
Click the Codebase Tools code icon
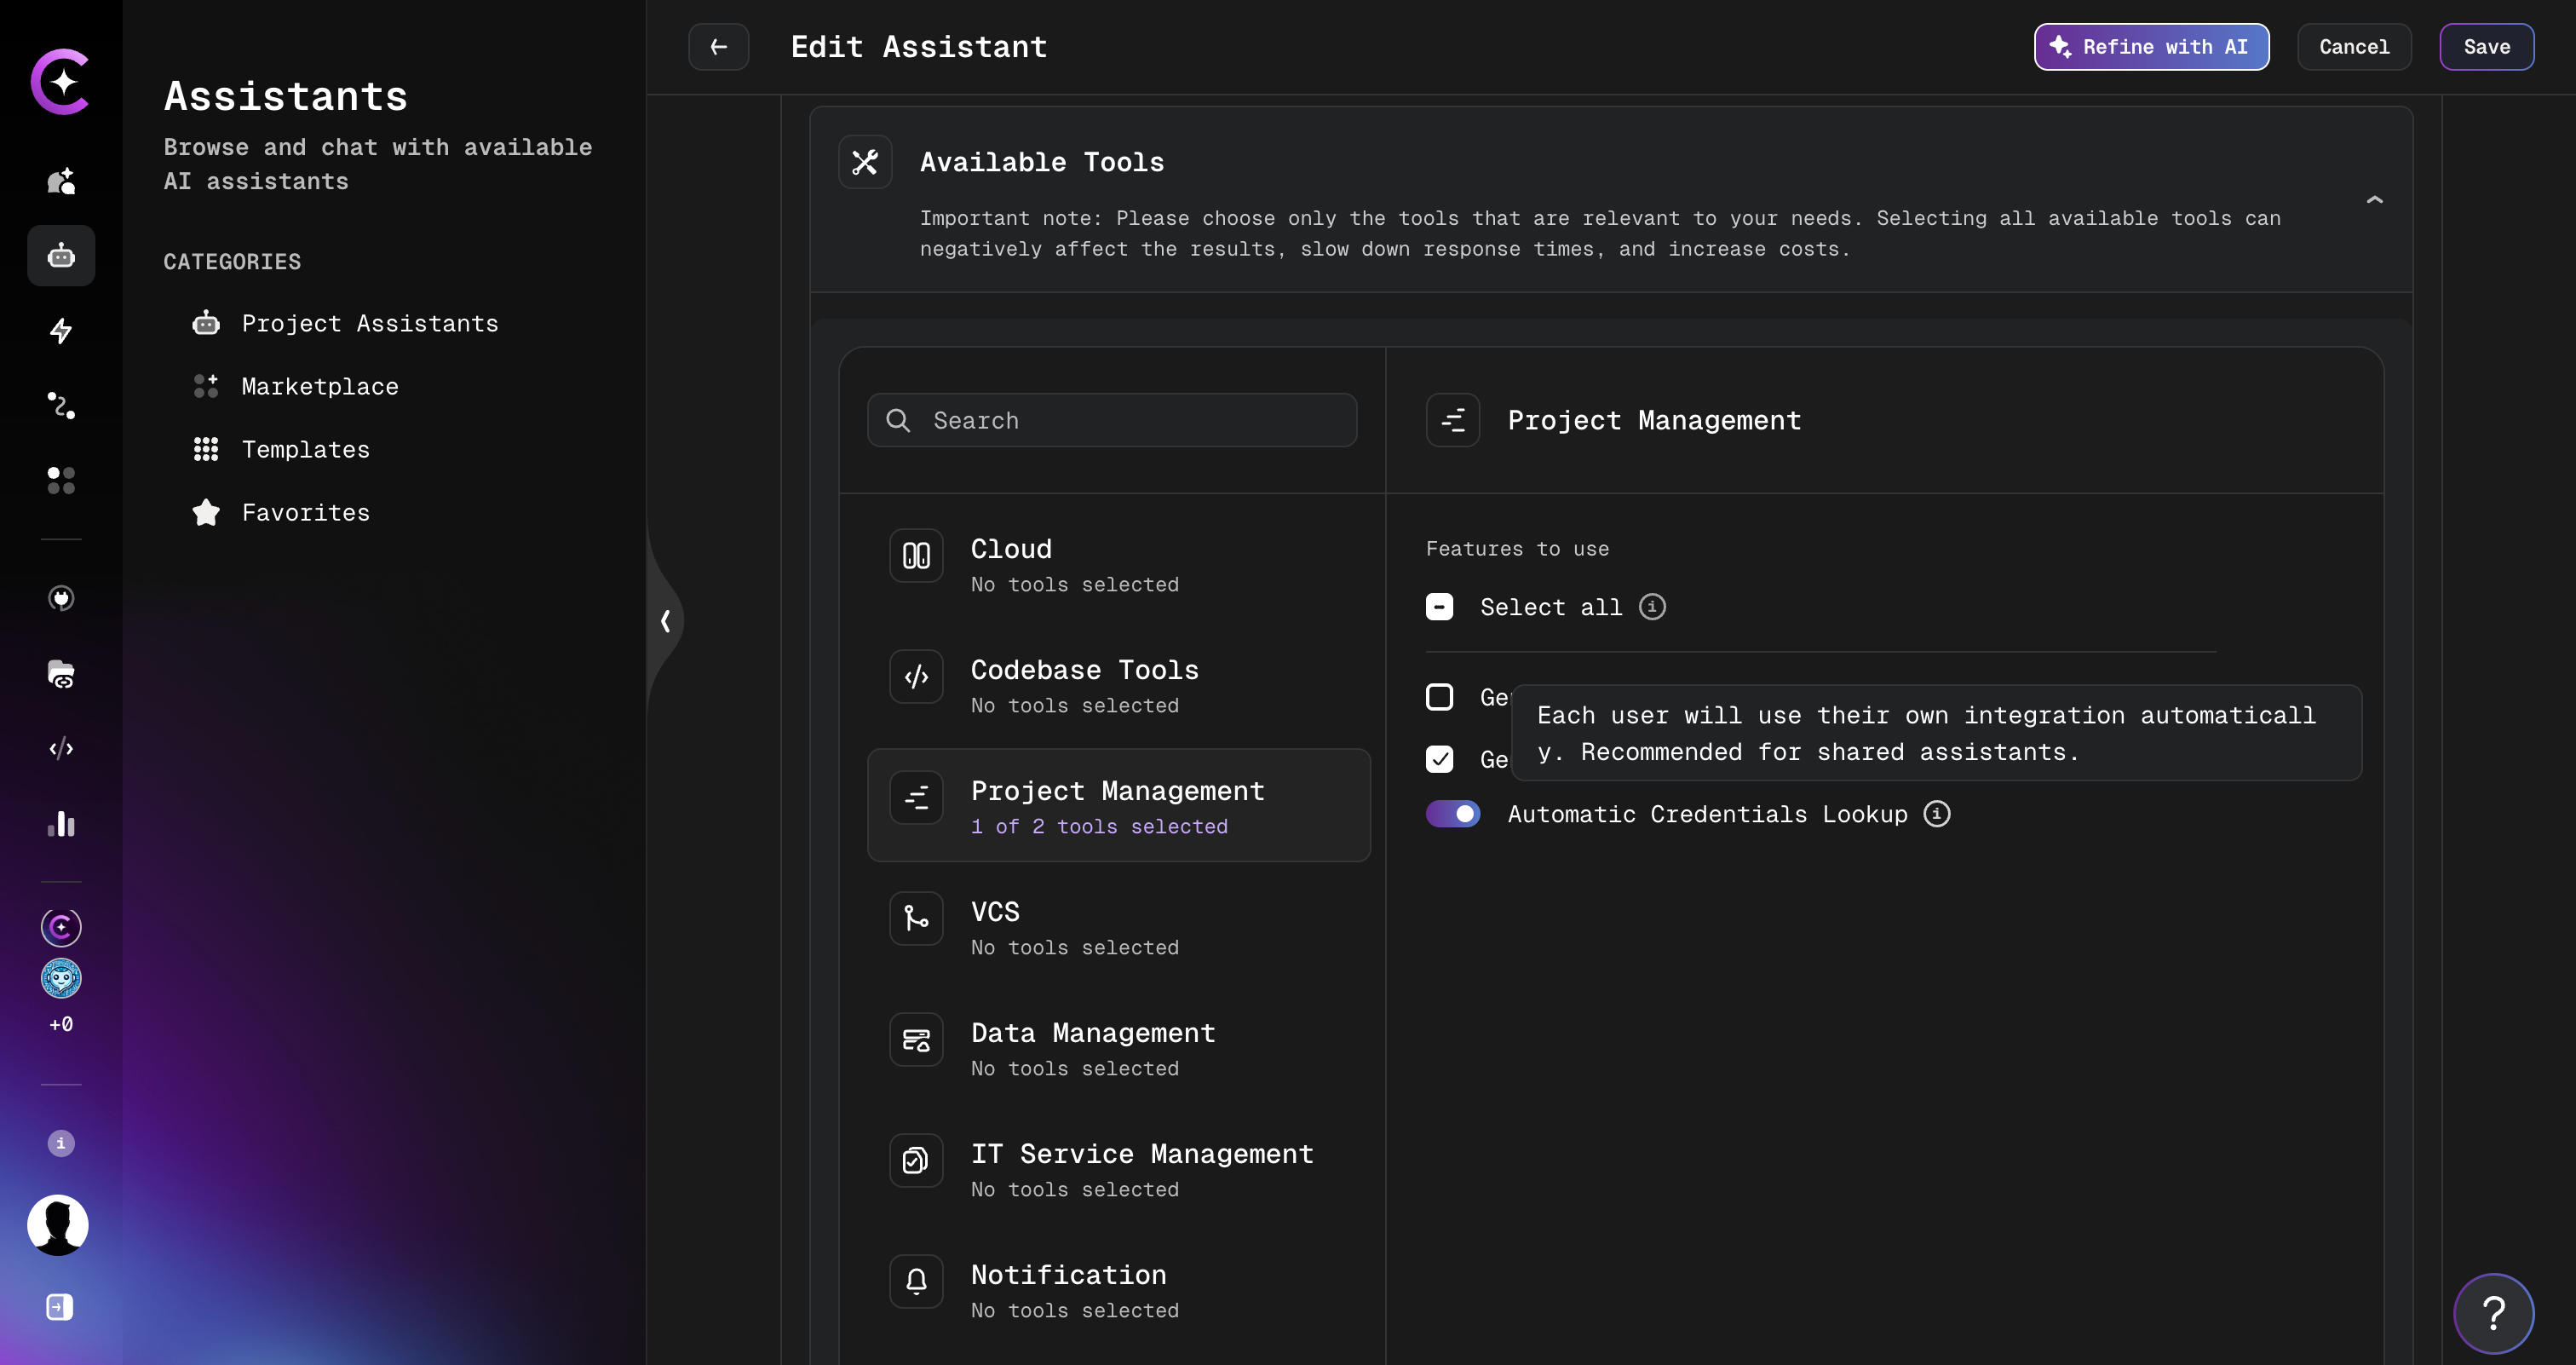pos(916,676)
